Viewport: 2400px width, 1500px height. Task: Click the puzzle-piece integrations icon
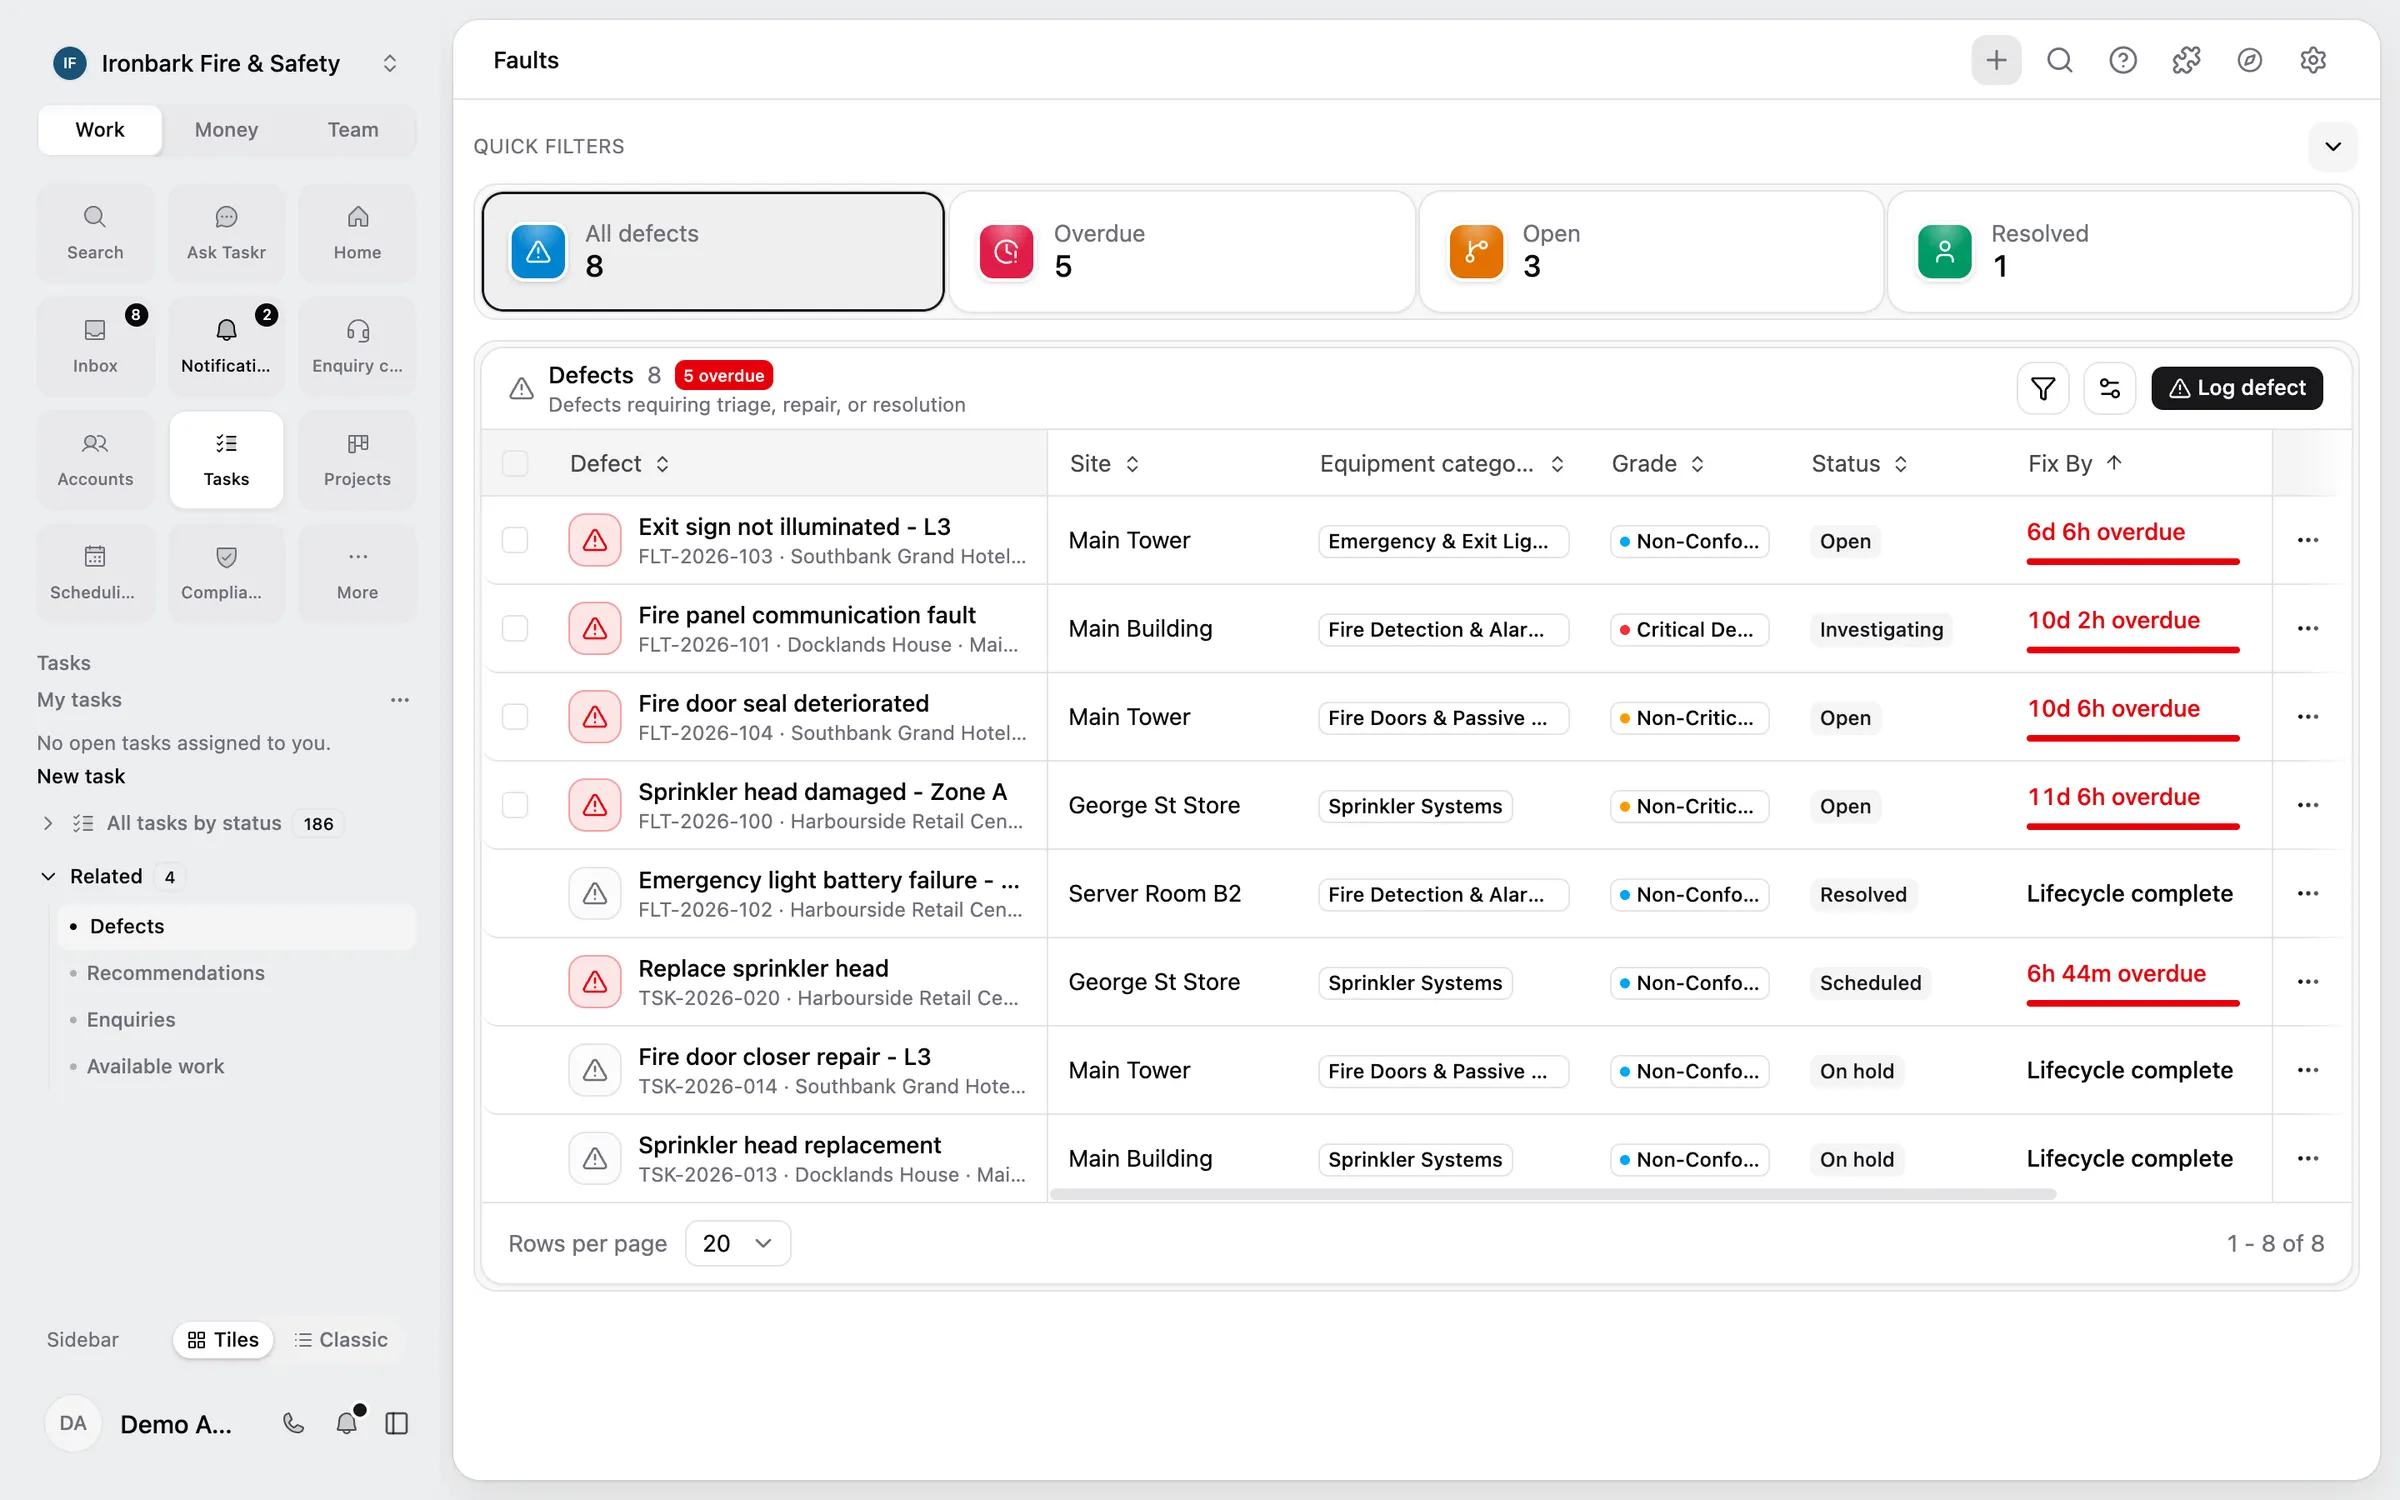pyautogui.click(x=2186, y=60)
